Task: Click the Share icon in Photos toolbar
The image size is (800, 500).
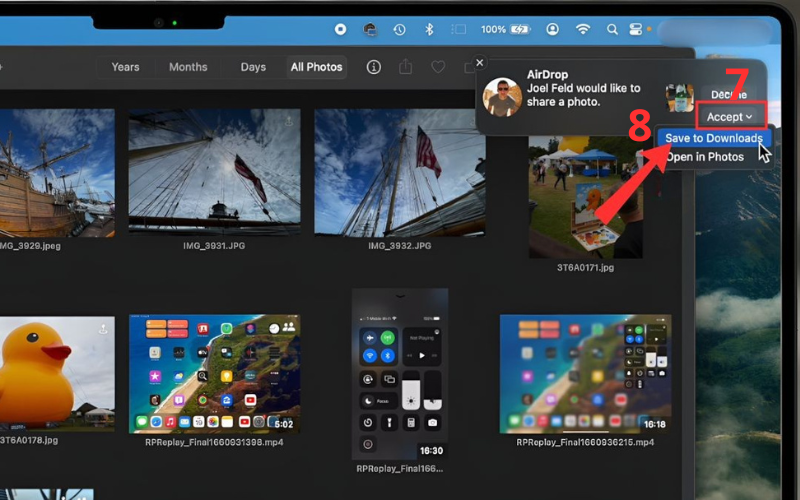Action: [x=406, y=67]
